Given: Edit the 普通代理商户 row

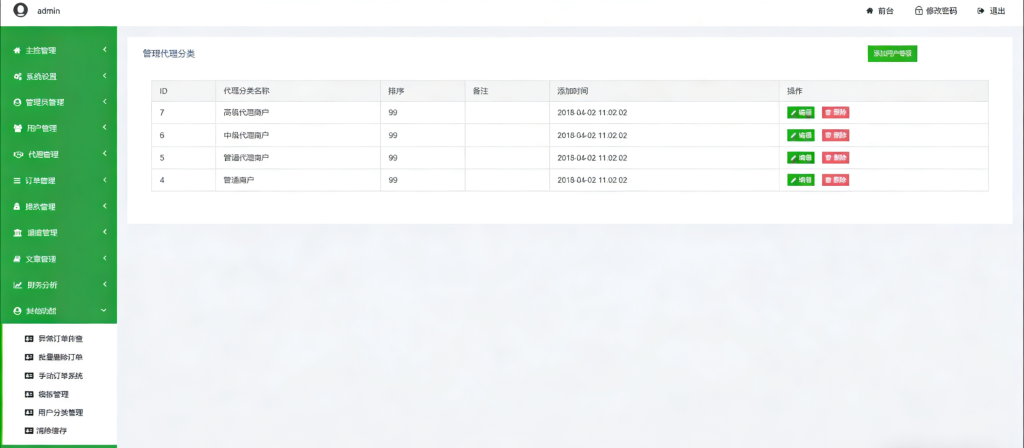Looking at the screenshot, I should pos(801,157).
